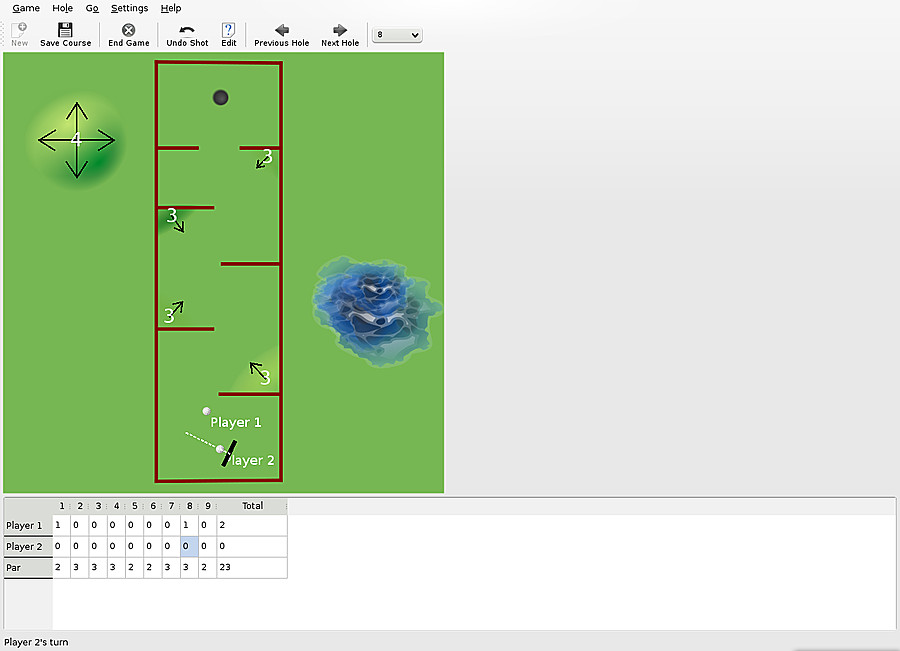Click the four-arrow slope labeled 4
The width and height of the screenshot is (900, 651).
pos(76,140)
